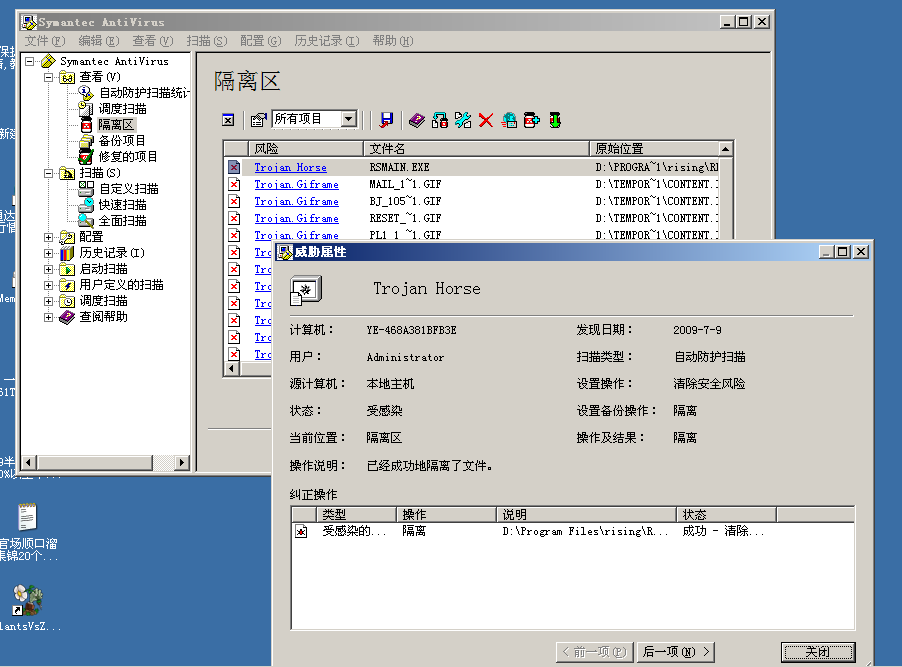Collapse the 扫描(S) tree node

(48, 173)
